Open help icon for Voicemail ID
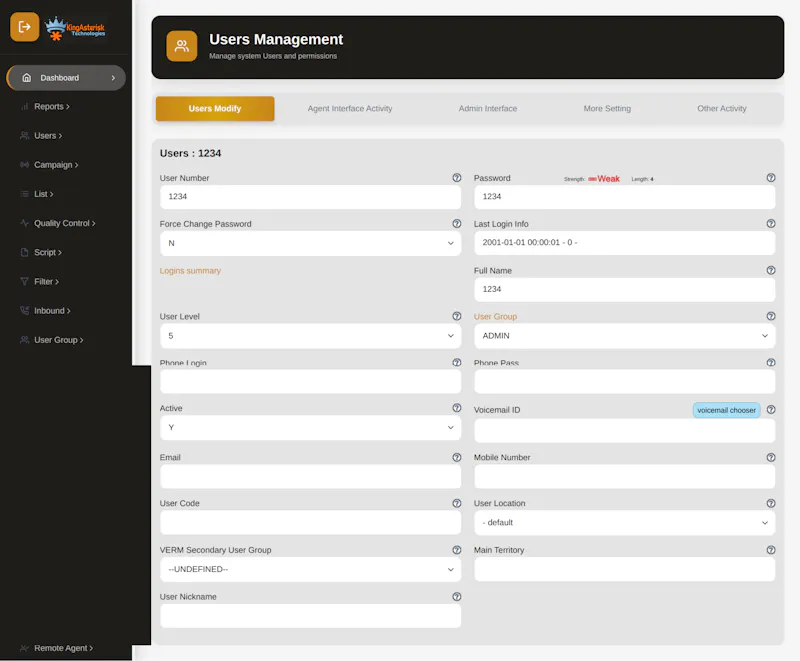Image resolution: width=800 pixels, height=661 pixels. 771,410
